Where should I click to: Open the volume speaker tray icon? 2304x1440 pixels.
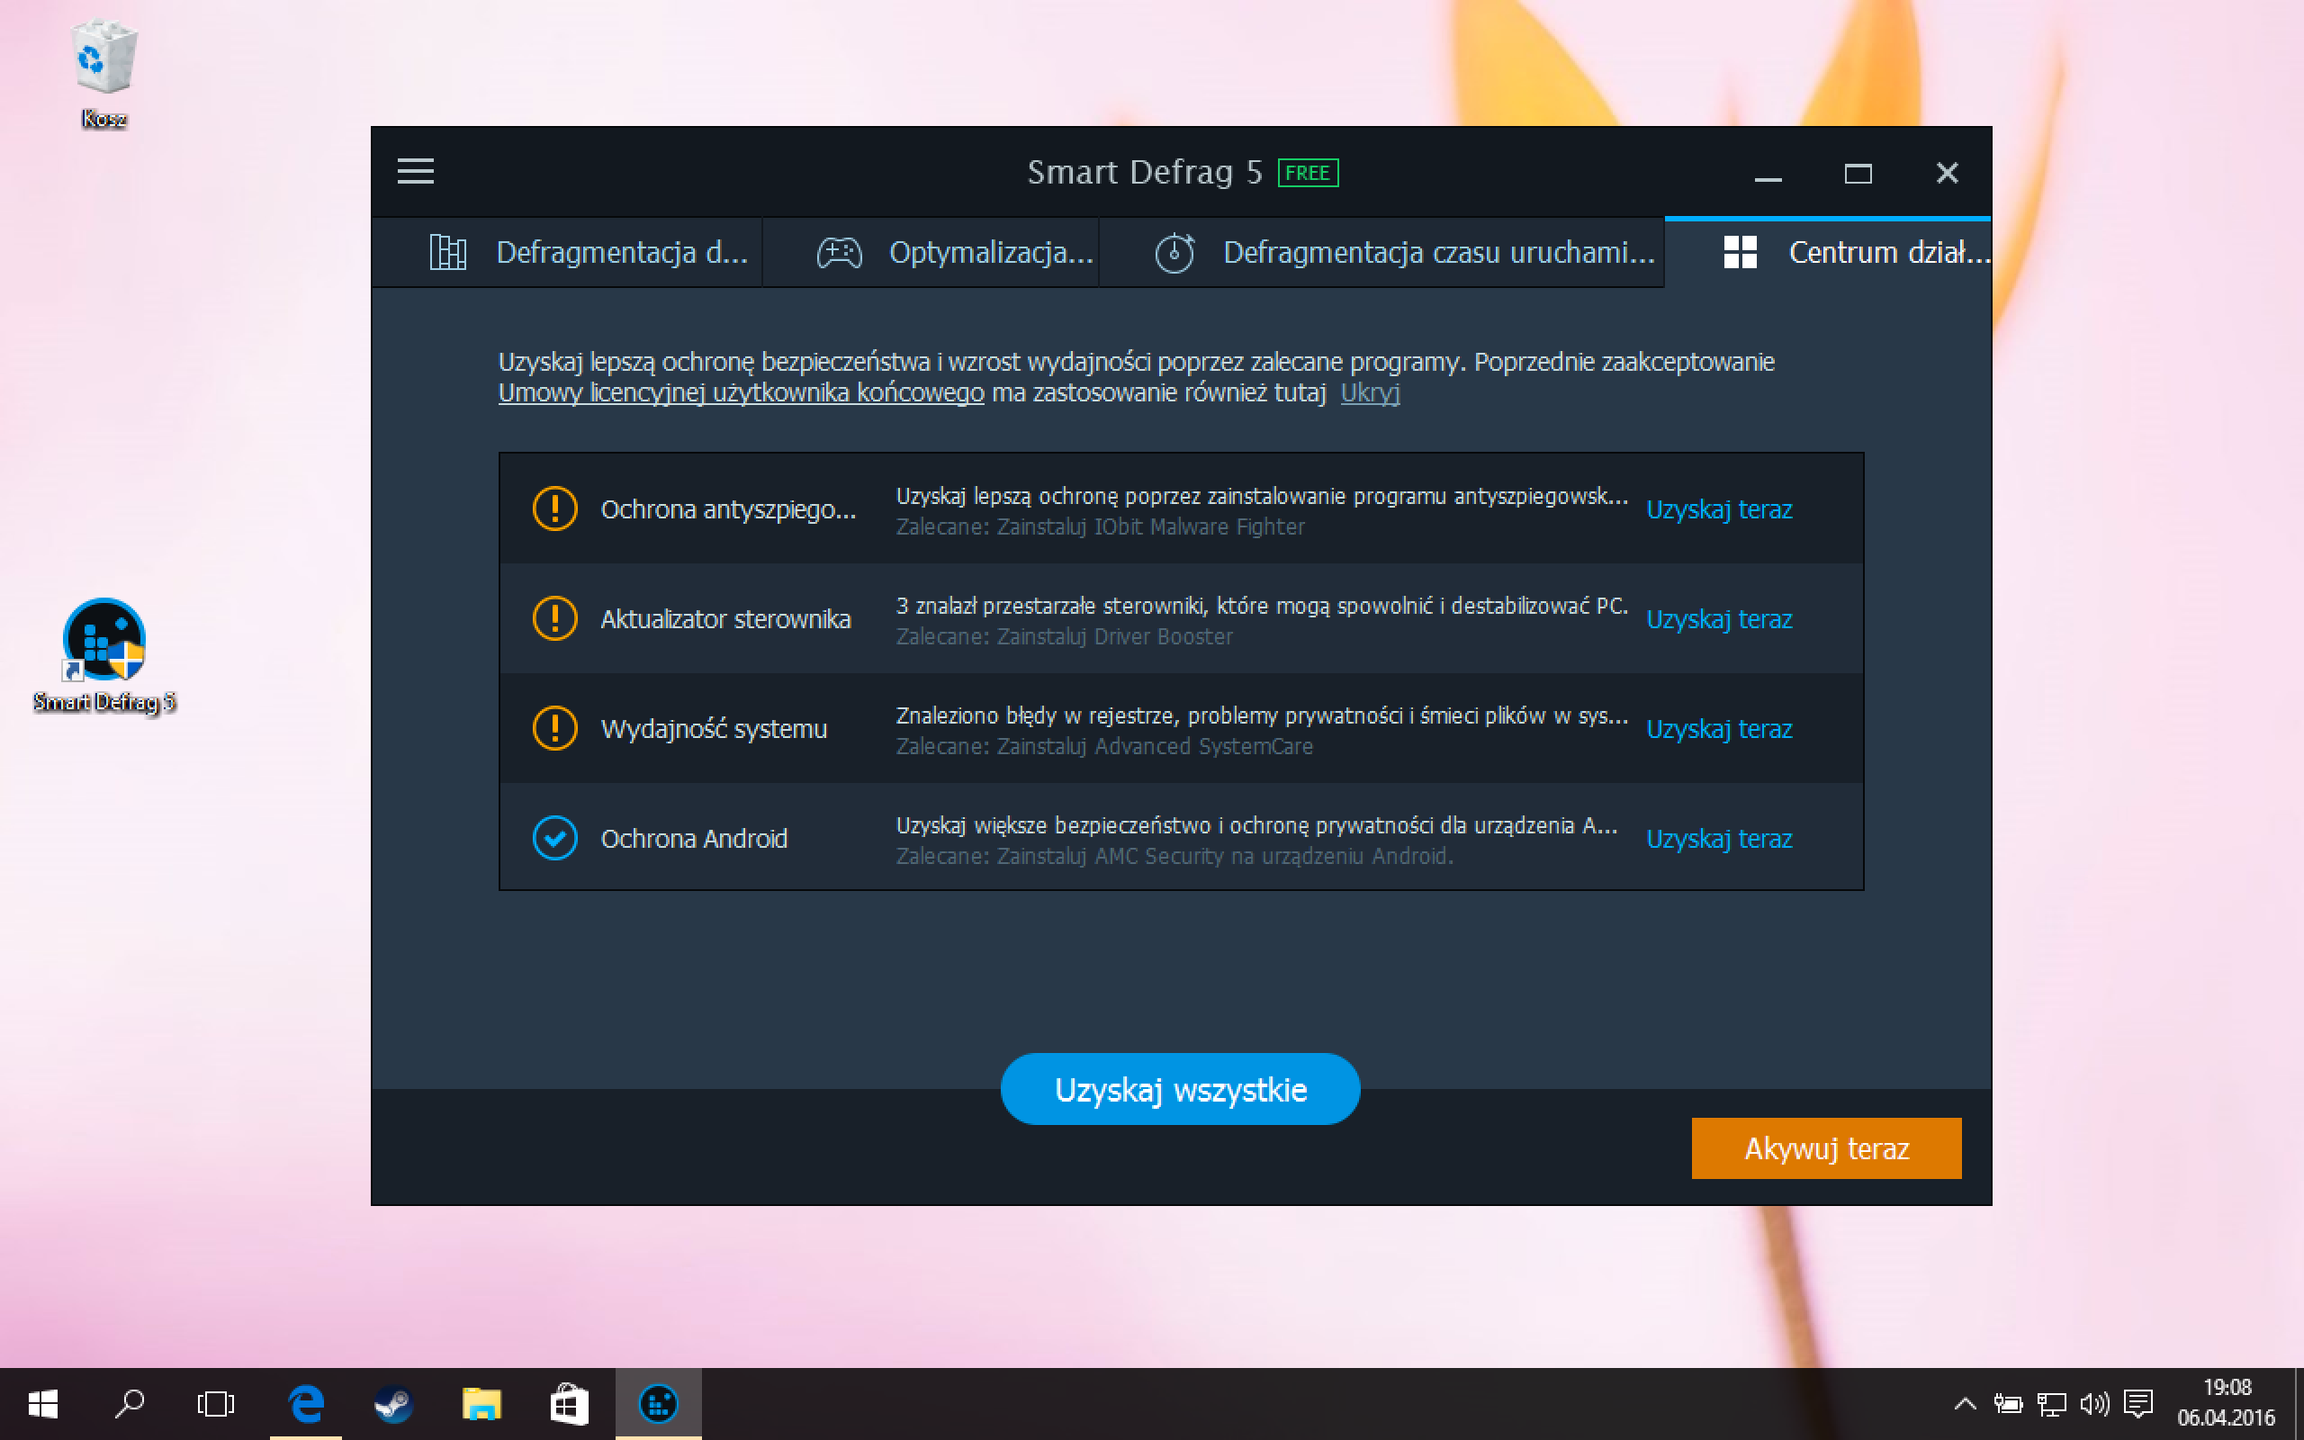(x=2094, y=1404)
